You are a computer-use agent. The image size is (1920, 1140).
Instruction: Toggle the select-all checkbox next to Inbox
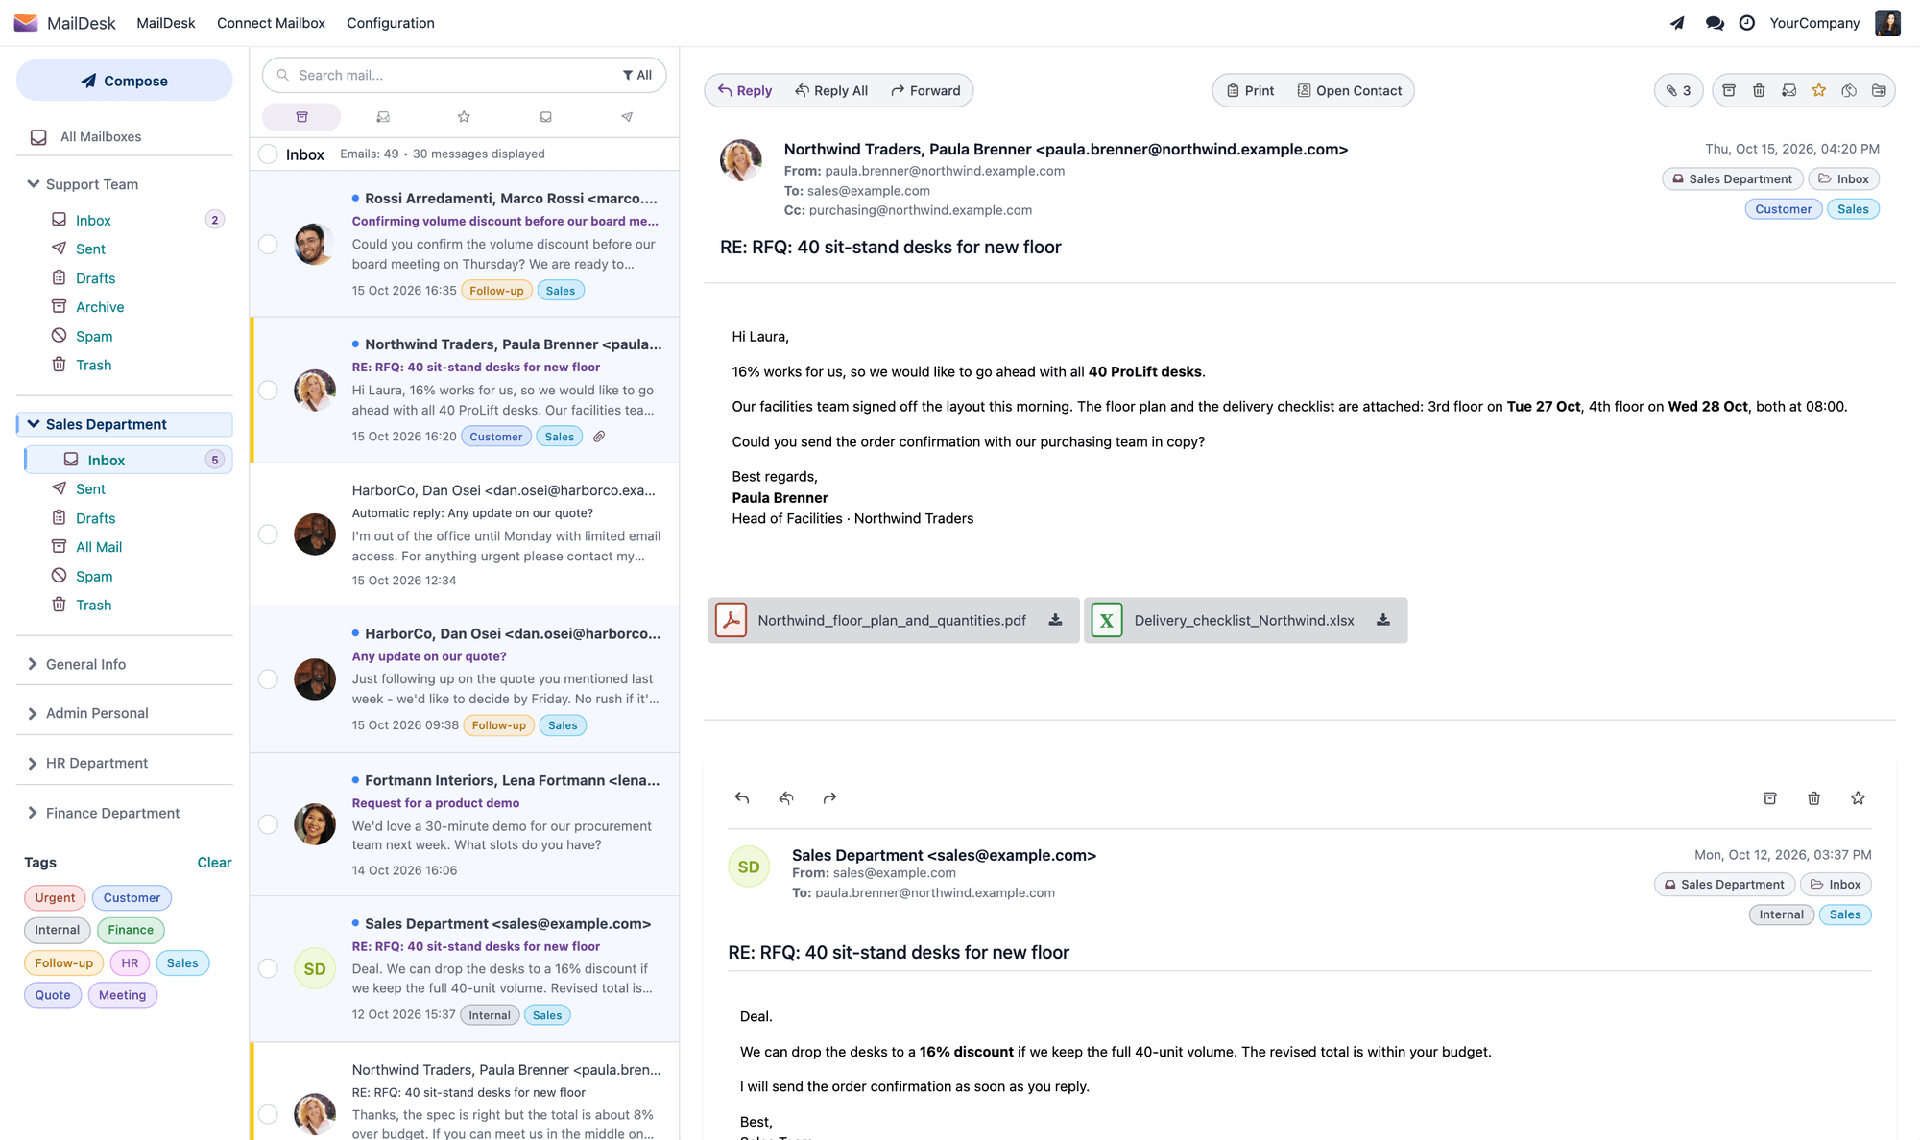pos(268,154)
